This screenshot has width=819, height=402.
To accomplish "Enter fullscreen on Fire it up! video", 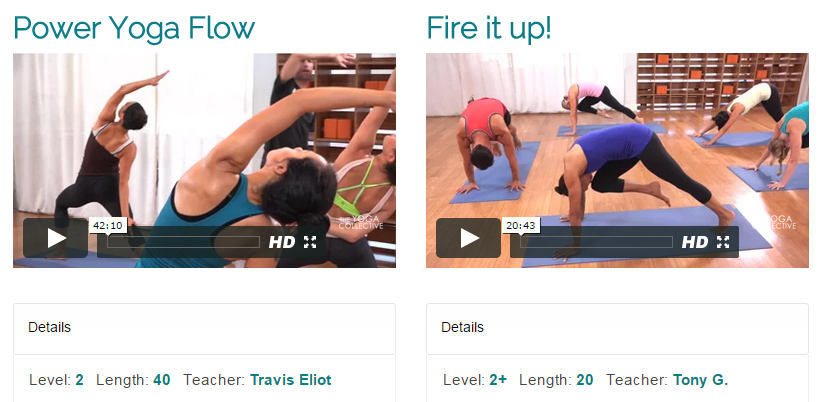I will [723, 242].
